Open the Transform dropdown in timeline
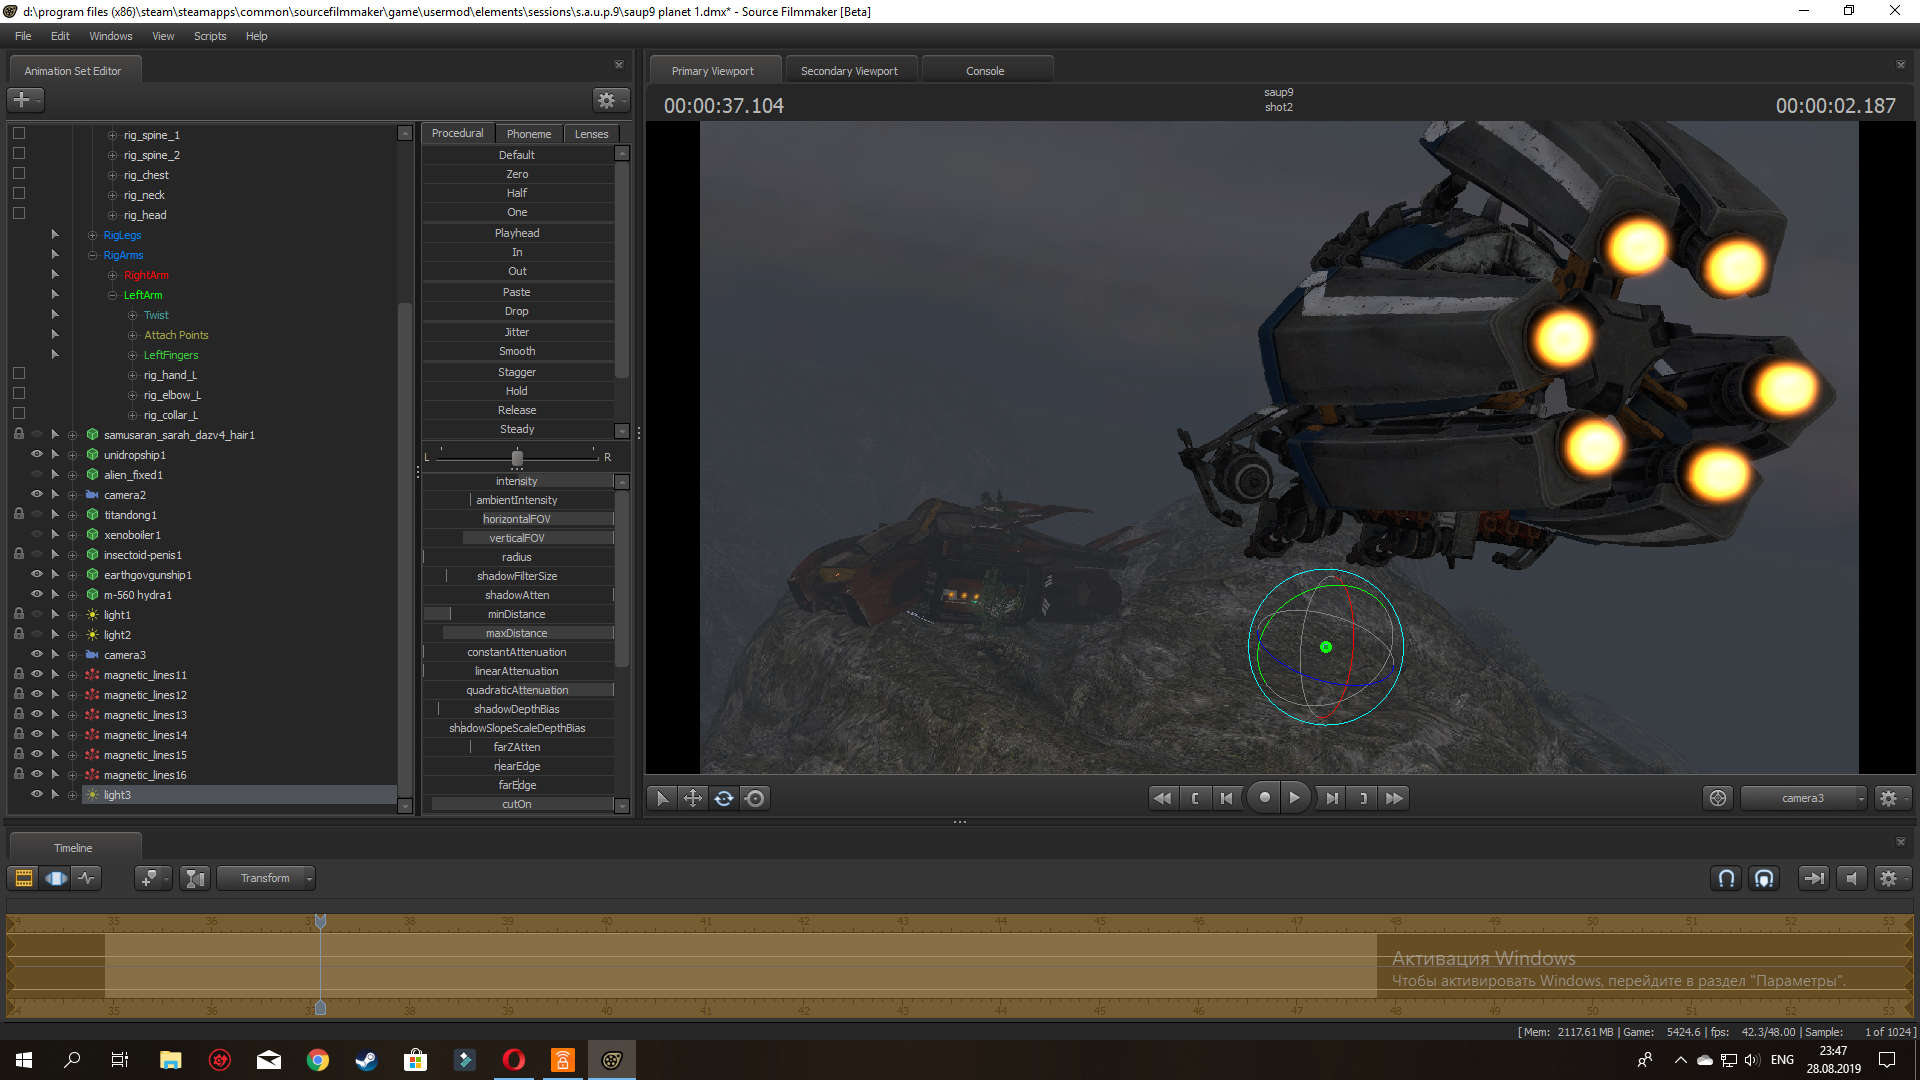1920x1080 pixels. pos(266,878)
